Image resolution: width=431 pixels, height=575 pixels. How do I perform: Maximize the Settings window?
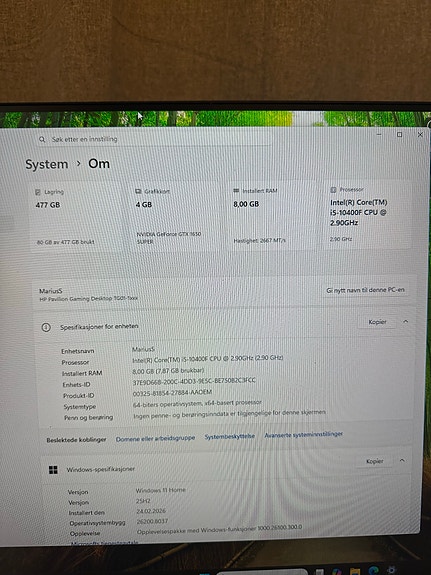click(399, 135)
